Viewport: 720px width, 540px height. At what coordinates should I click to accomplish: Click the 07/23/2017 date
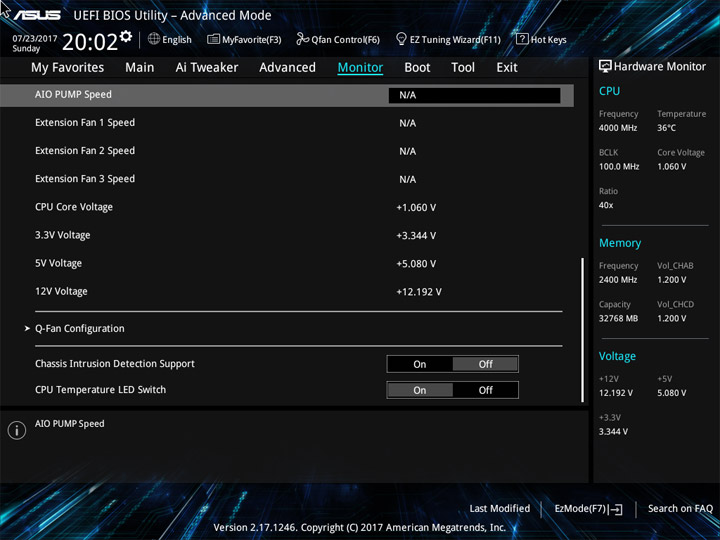[x=34, y=39]
